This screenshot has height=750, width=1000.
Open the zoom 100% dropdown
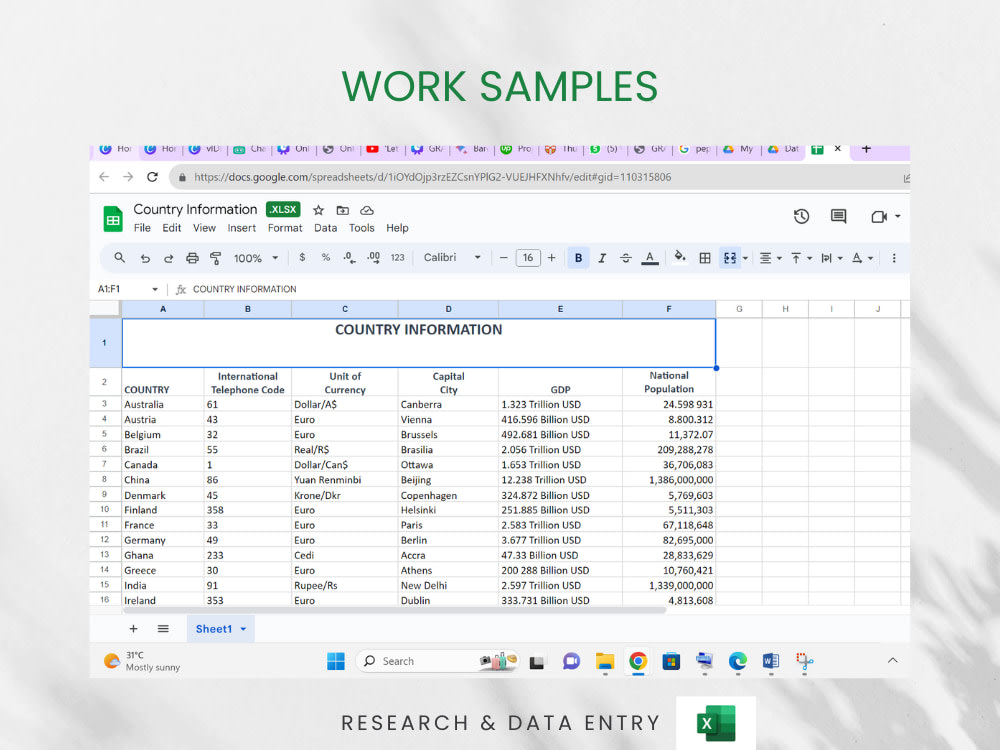(256, 258)
